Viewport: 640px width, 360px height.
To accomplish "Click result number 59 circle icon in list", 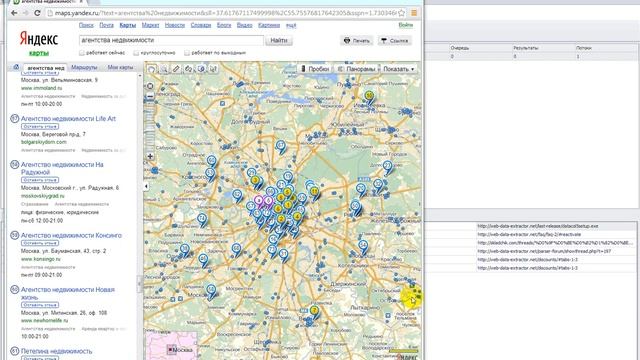I will click(x=15, y=235).
